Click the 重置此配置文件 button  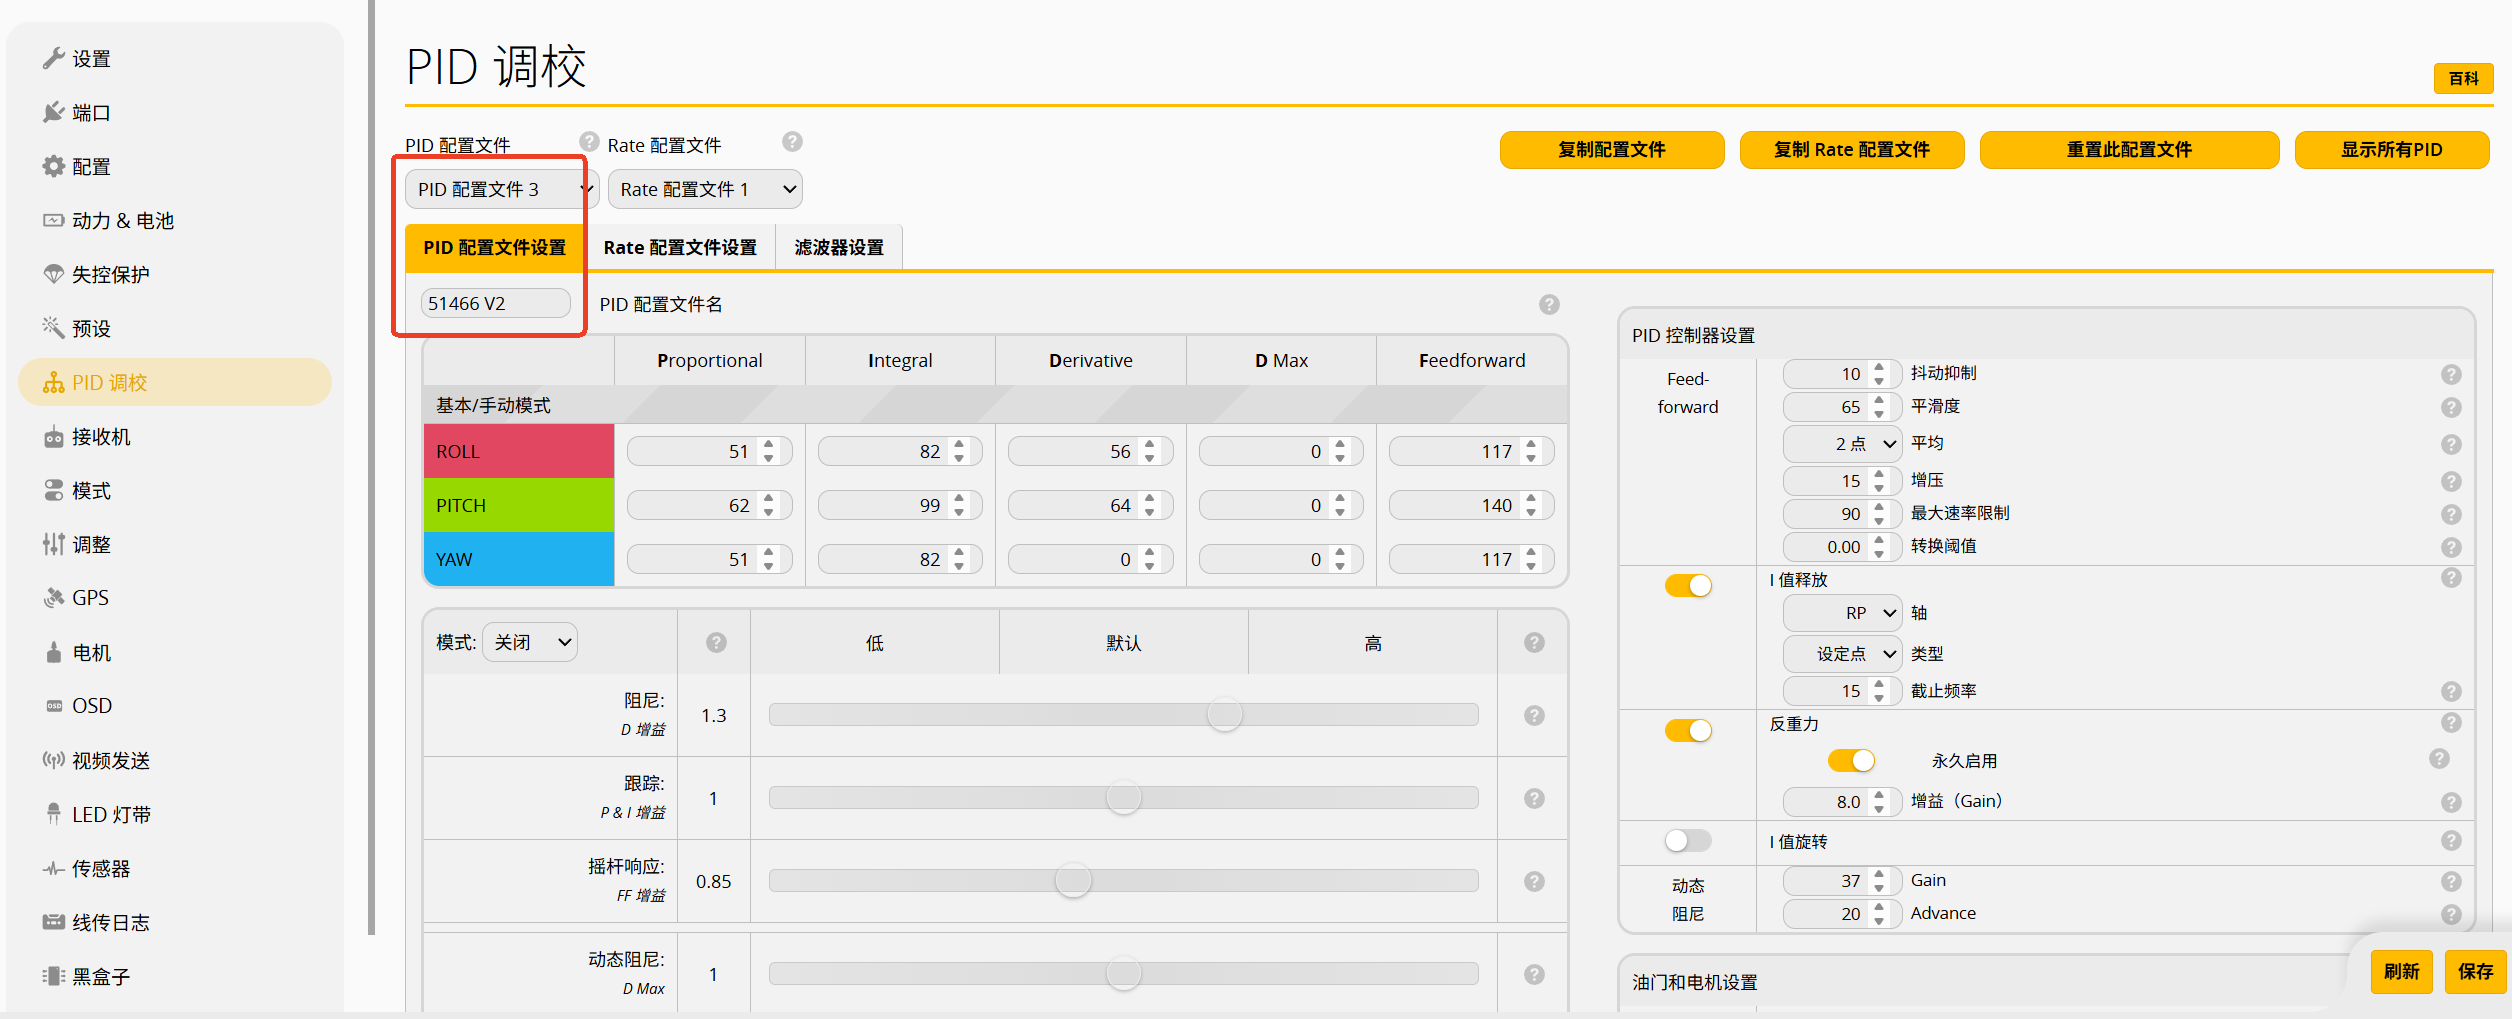tap(2128, 150)
